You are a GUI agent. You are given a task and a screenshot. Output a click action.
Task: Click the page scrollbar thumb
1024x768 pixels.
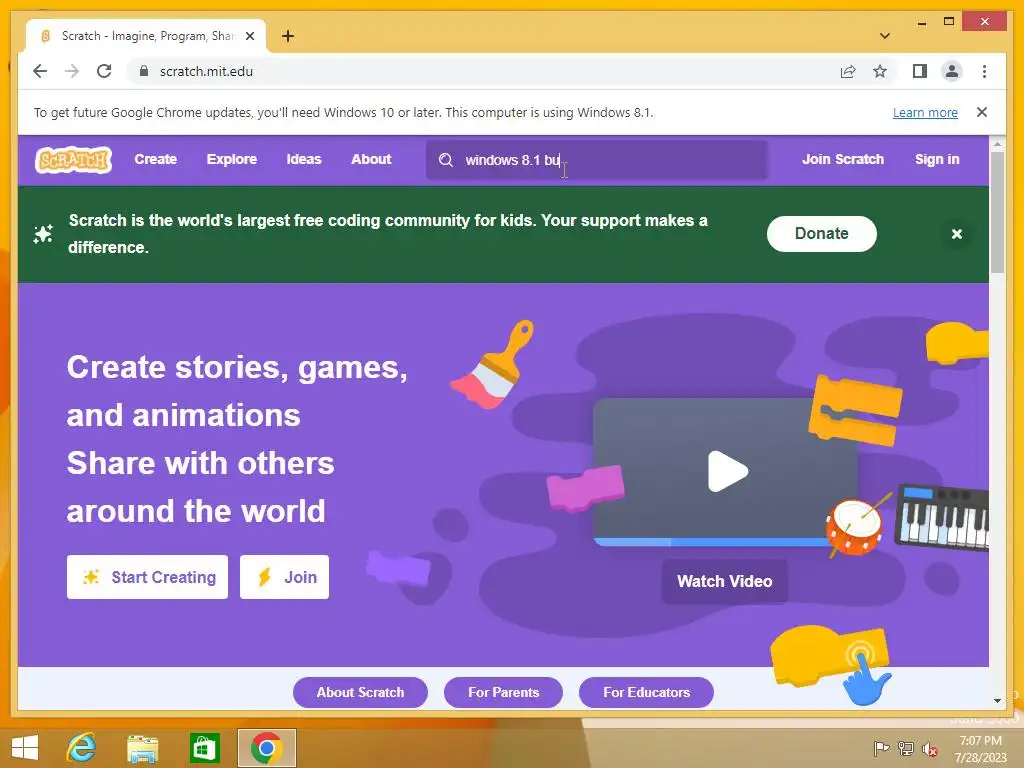(997, 212)
